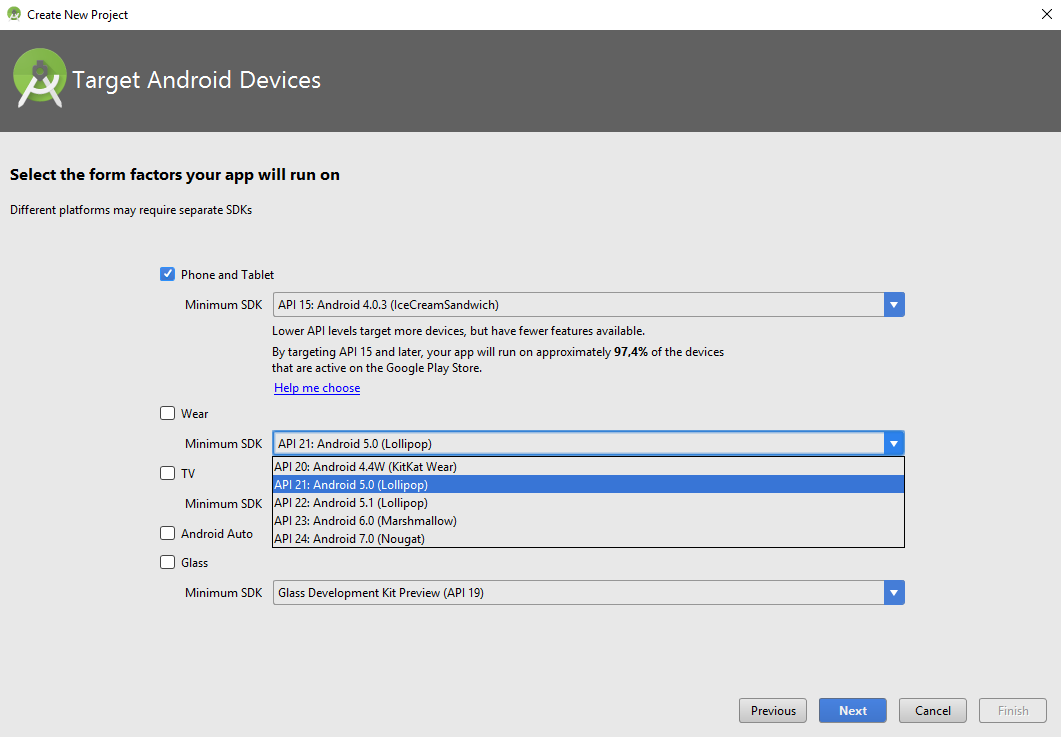Click the Android Auto label text

pos(217,534)
